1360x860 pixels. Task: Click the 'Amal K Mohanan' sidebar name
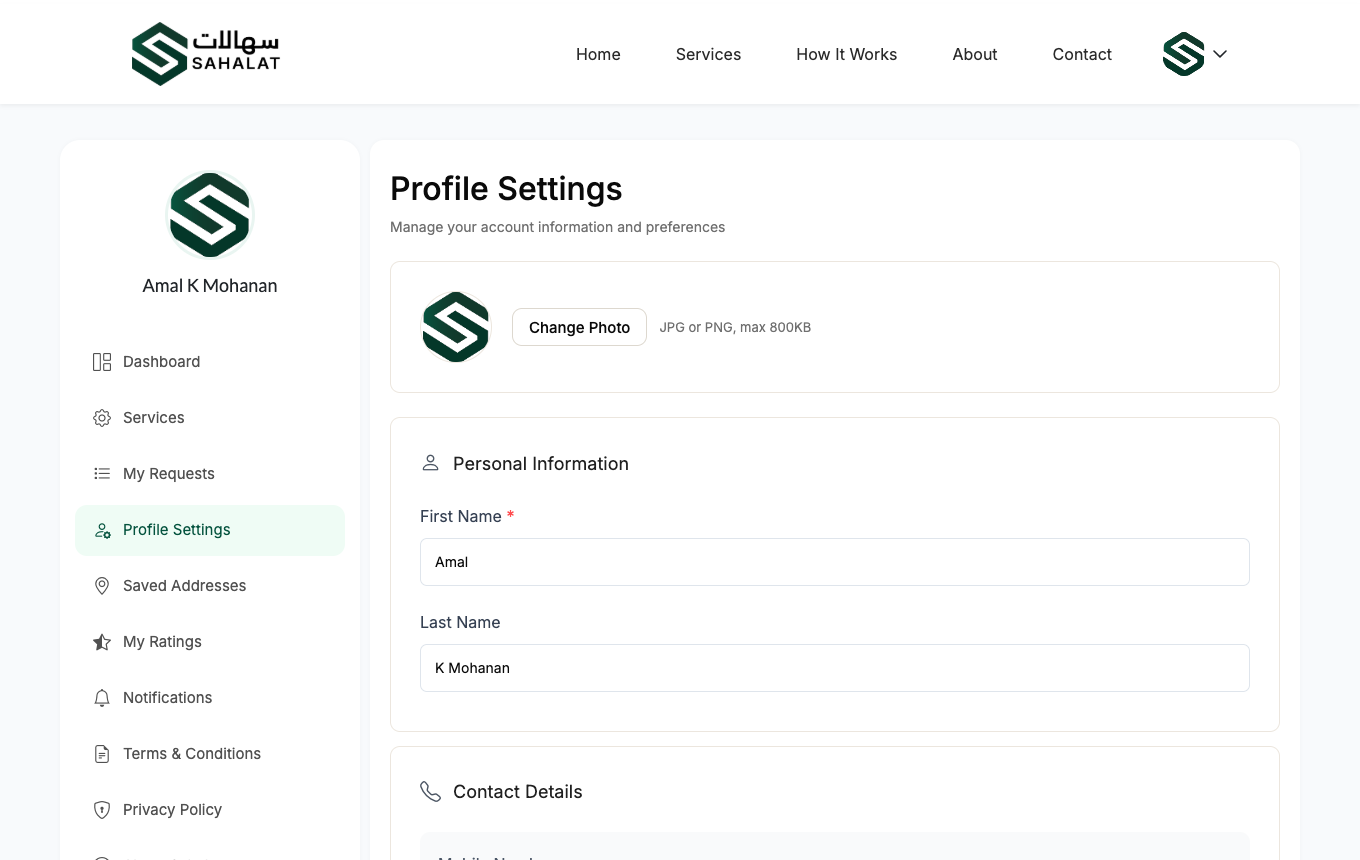210,286
